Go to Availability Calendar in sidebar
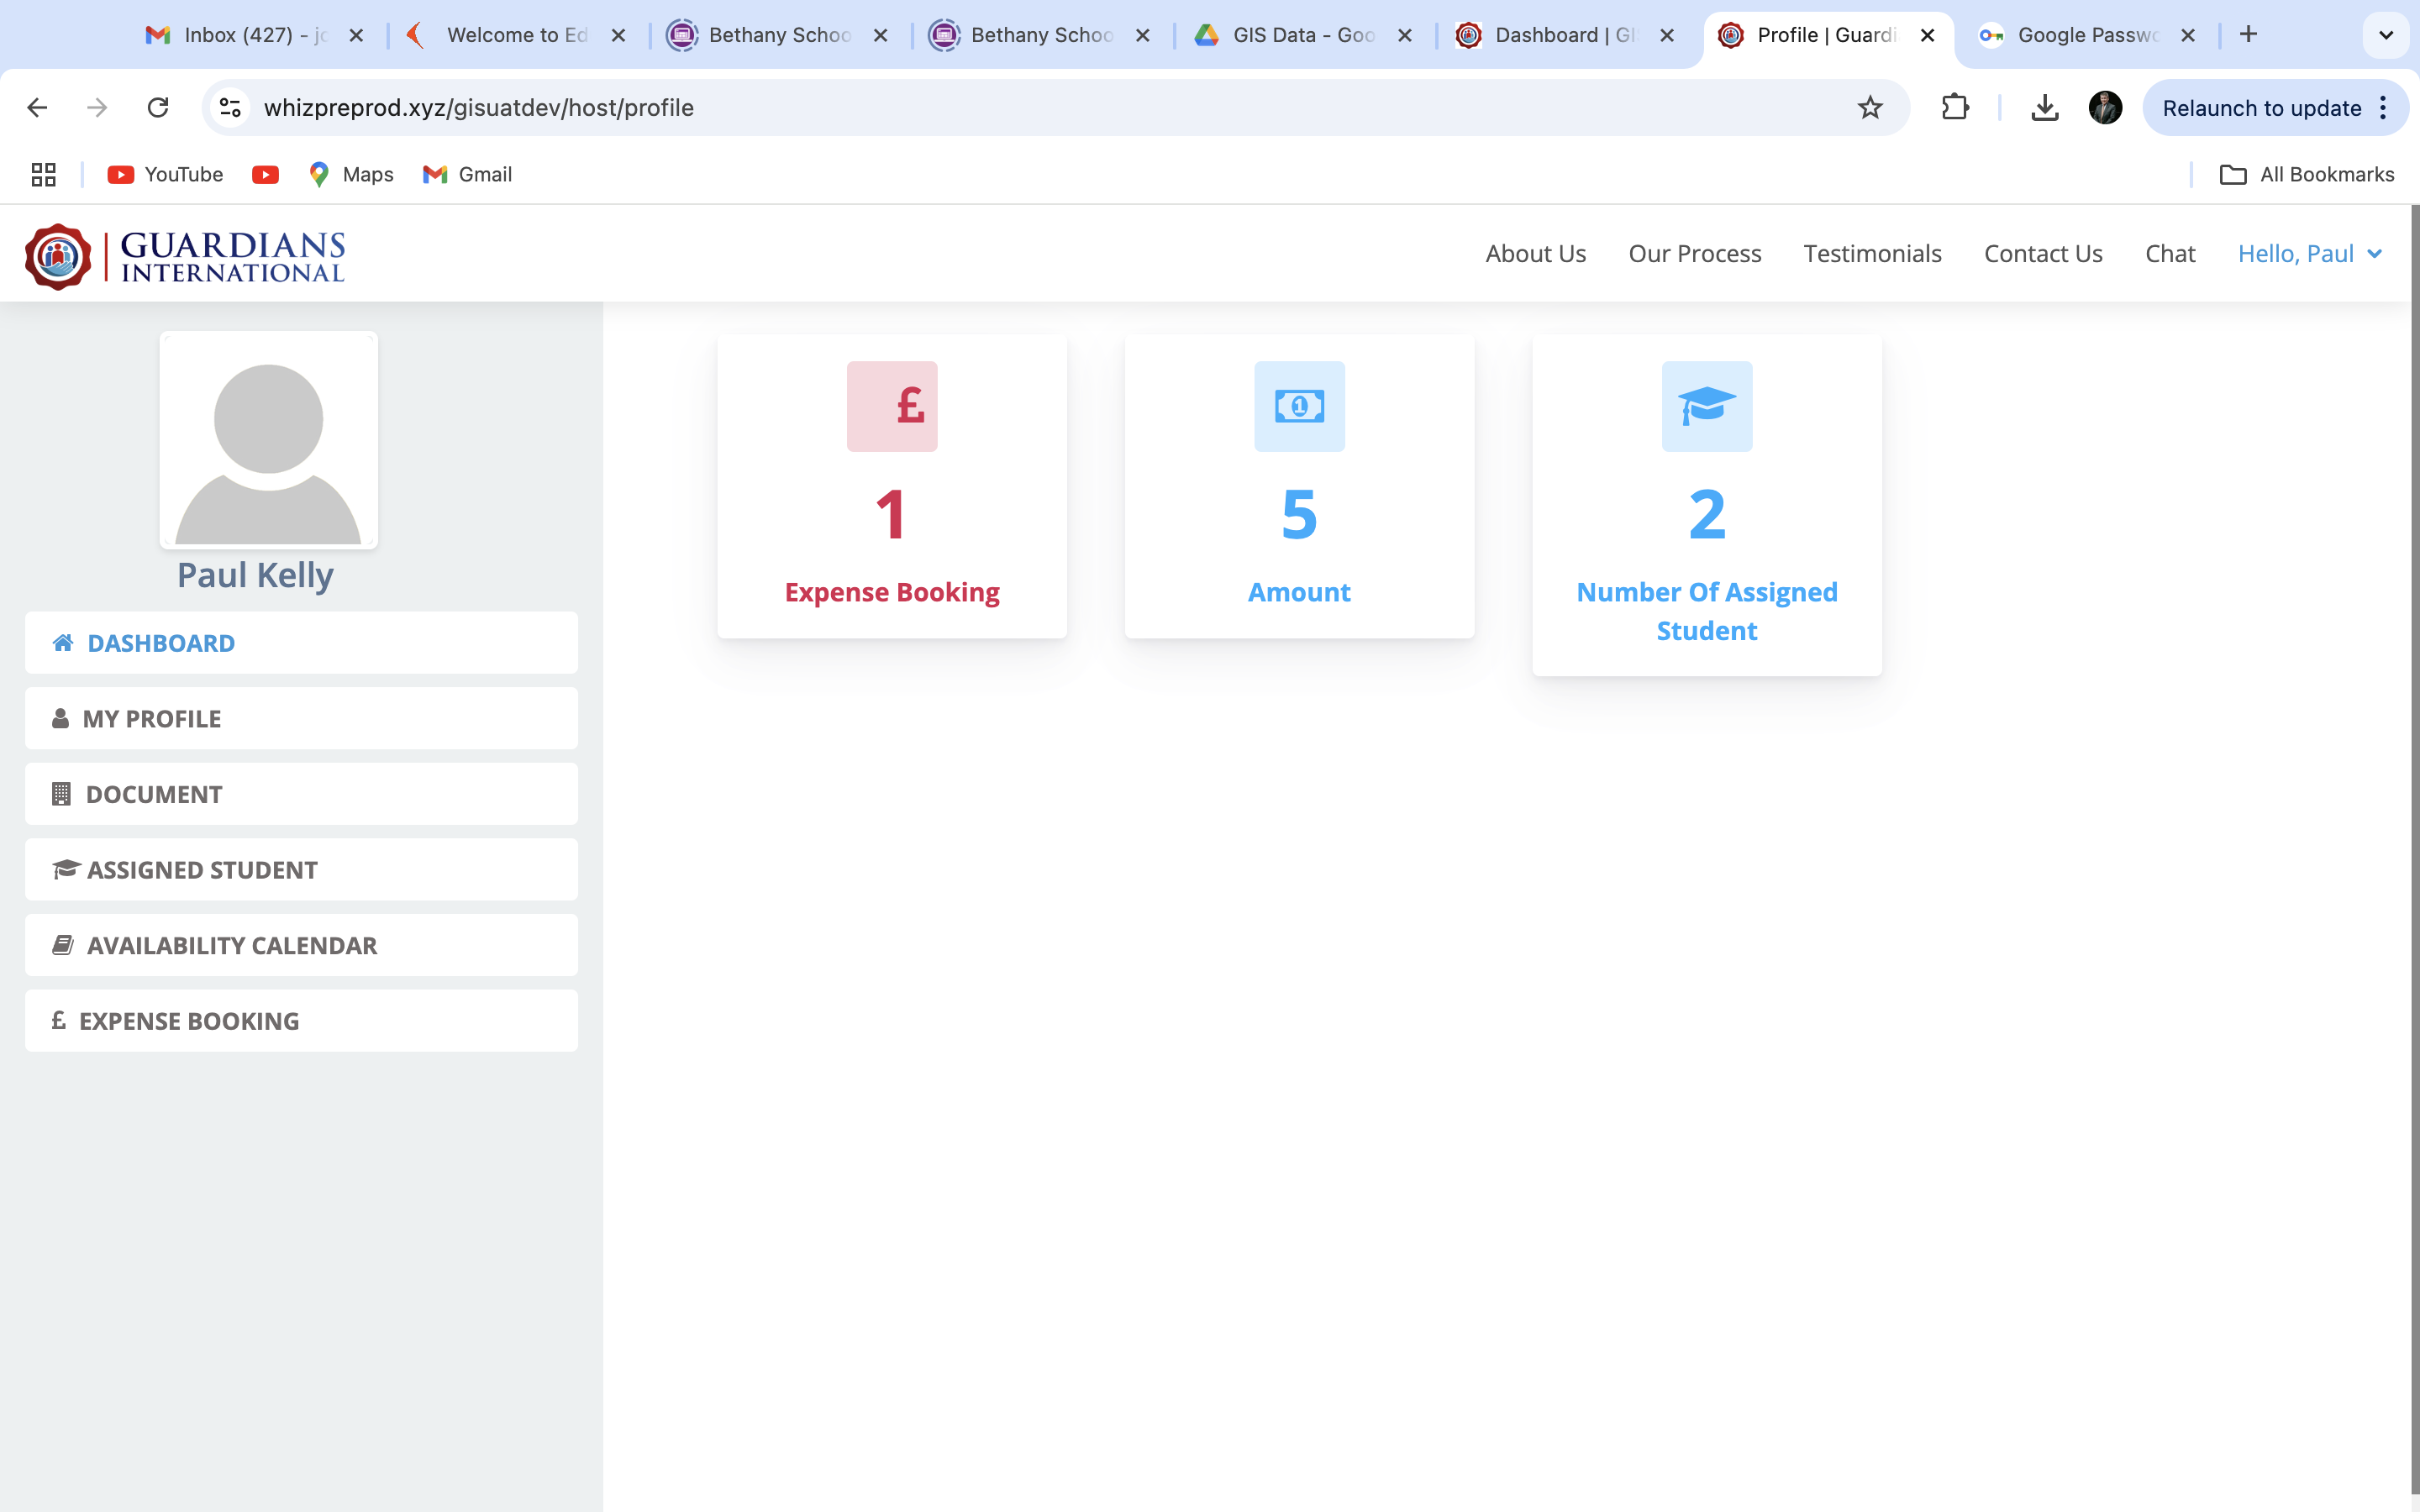 click(301, 945)
